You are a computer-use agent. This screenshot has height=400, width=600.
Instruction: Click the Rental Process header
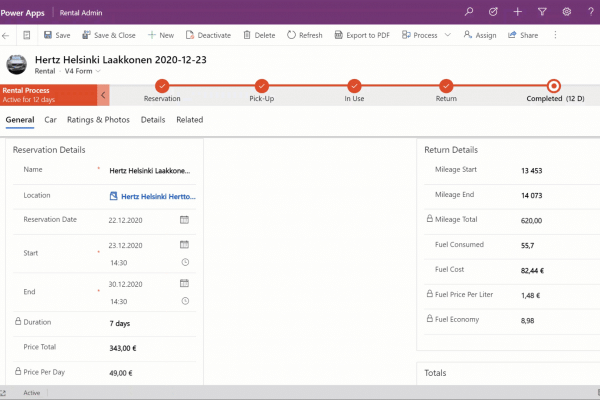click(49, 95)
